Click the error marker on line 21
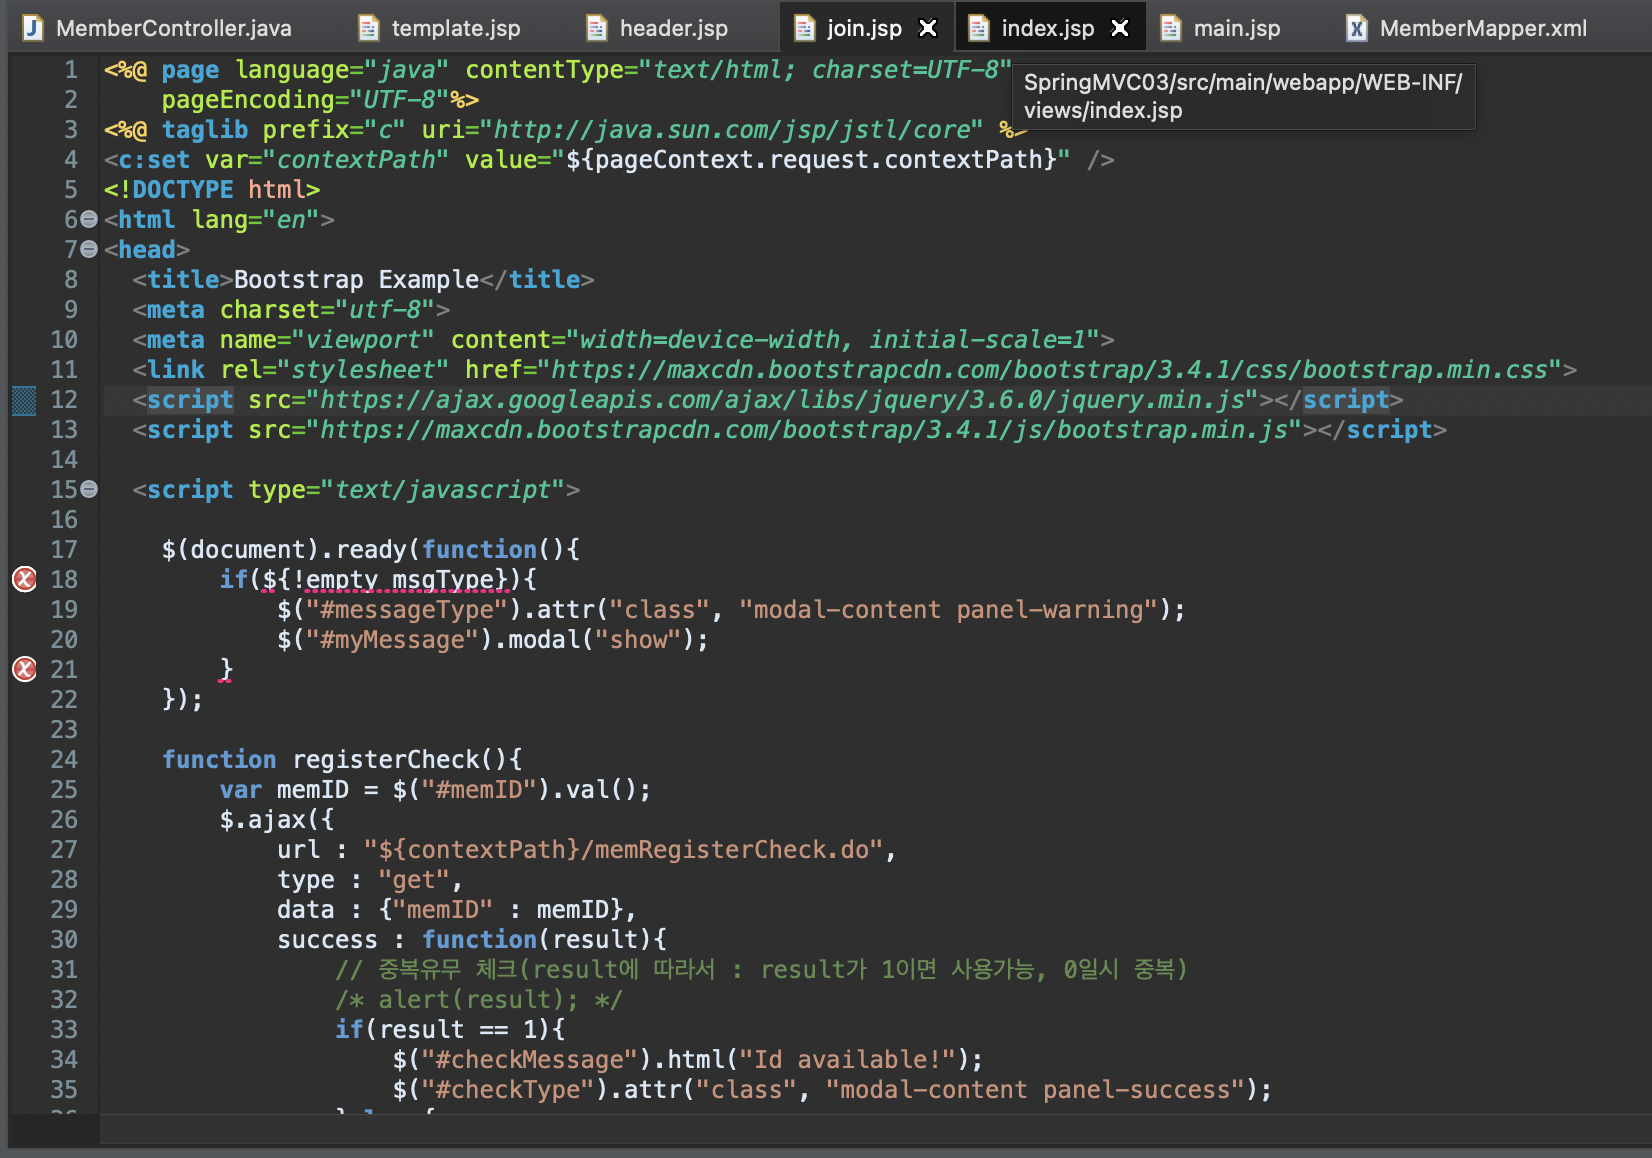1652x1158 pixels. pyautogui.click(x=24, y=669)
